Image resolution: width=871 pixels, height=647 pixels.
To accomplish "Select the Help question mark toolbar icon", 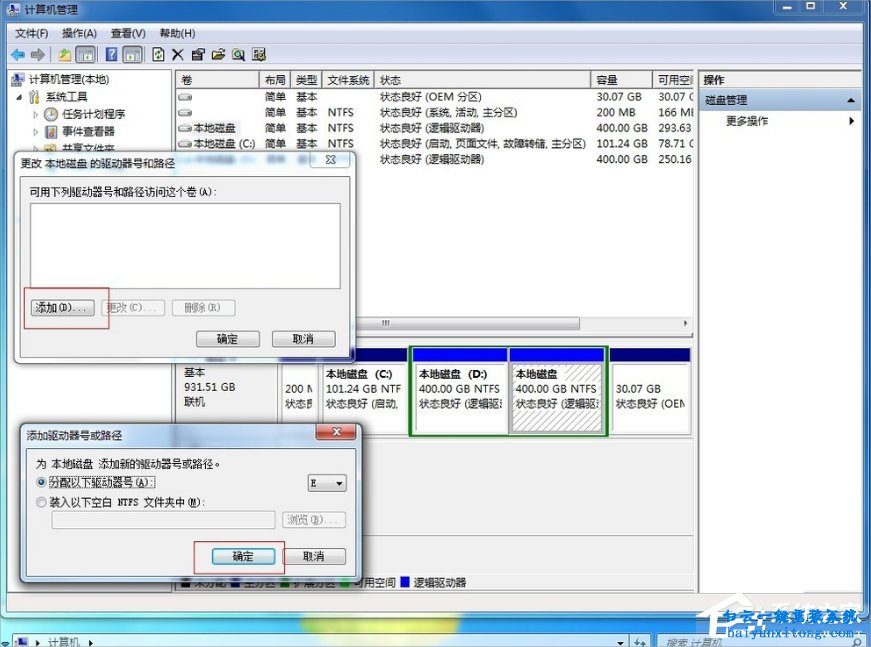I will [x=111, y=54].
